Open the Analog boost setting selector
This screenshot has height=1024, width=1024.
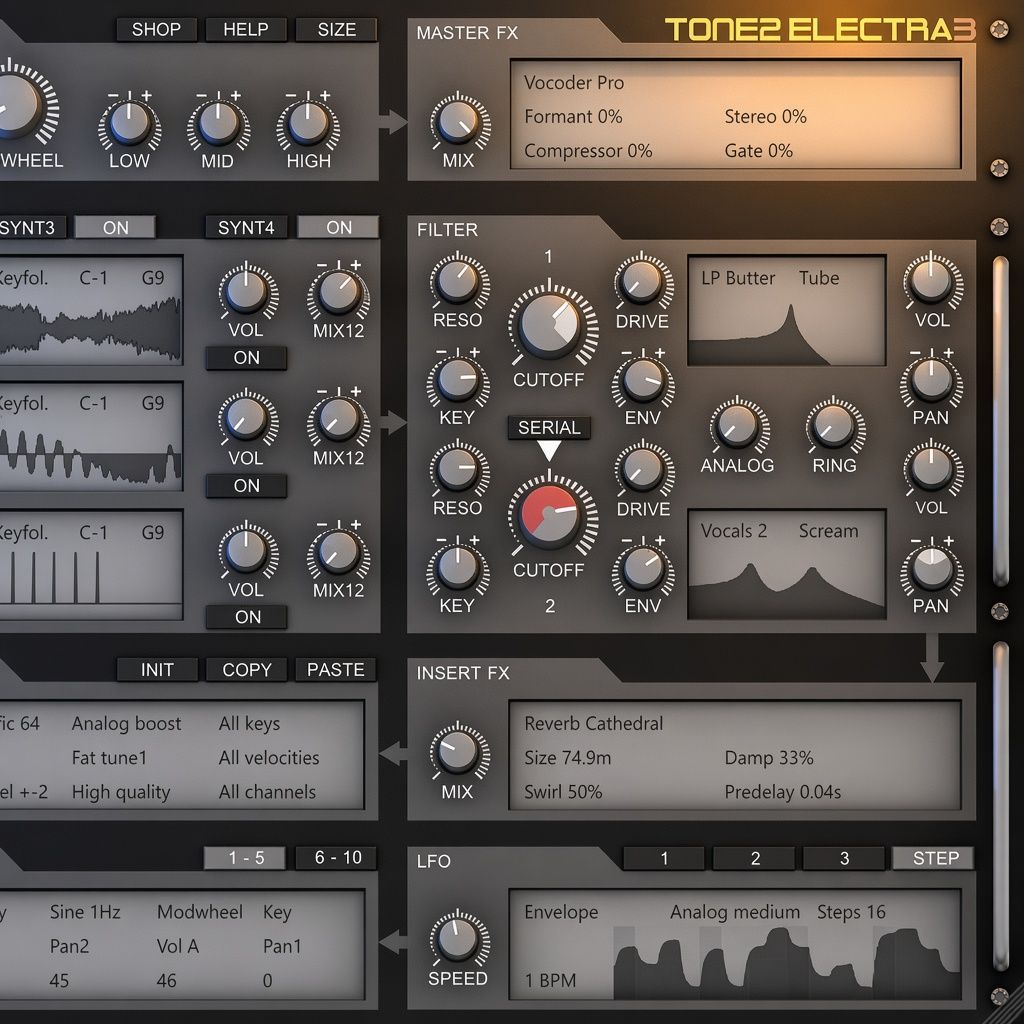[x=126, y=724]
